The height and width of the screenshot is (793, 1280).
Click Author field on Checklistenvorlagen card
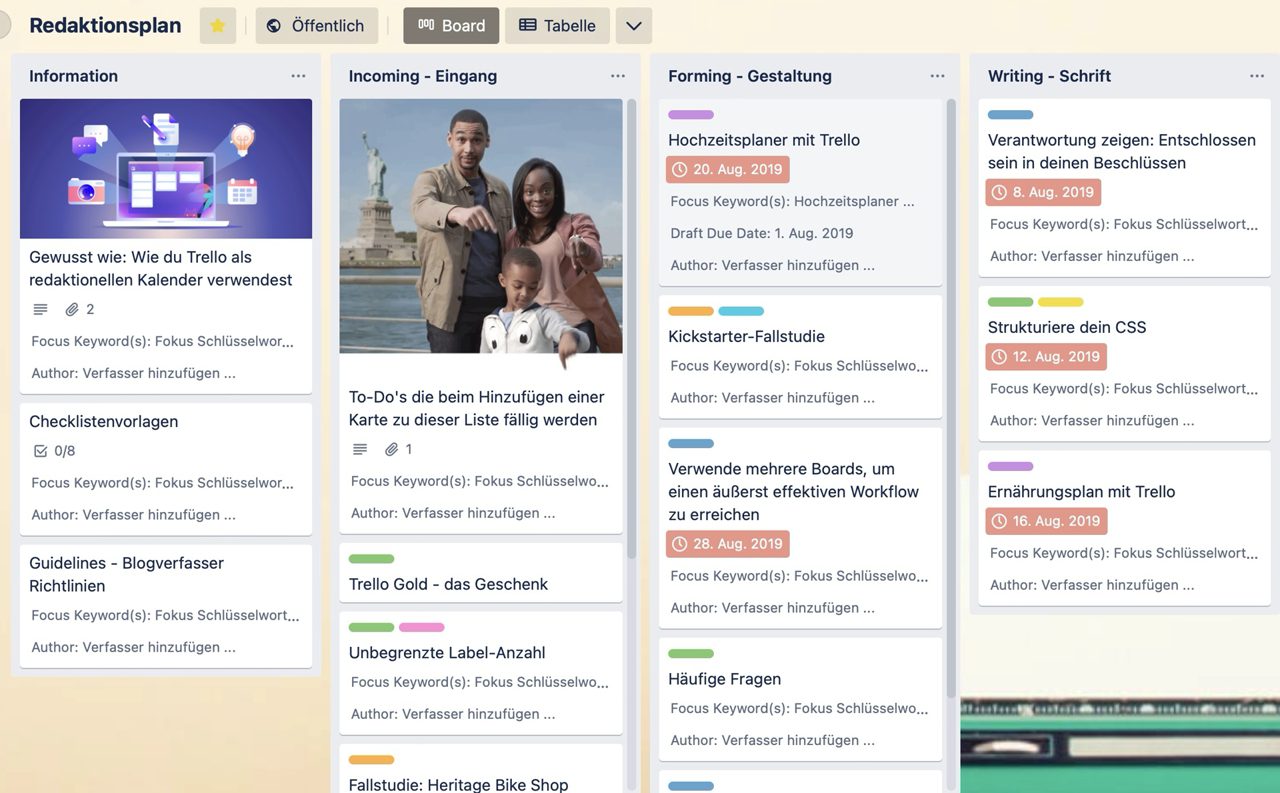point(133,515)
